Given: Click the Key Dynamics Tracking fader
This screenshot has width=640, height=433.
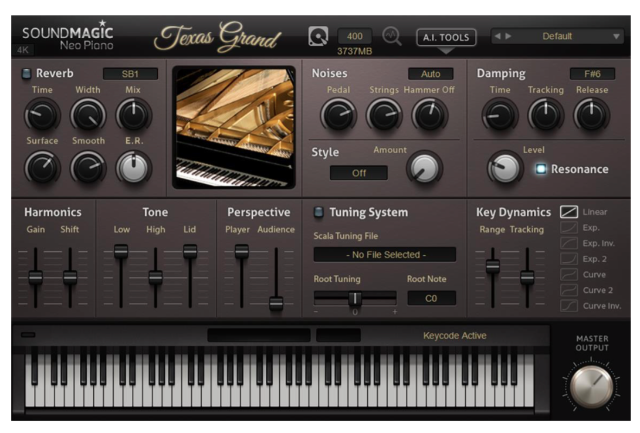Looking at the screenshot, I should [x=527, y=278].
